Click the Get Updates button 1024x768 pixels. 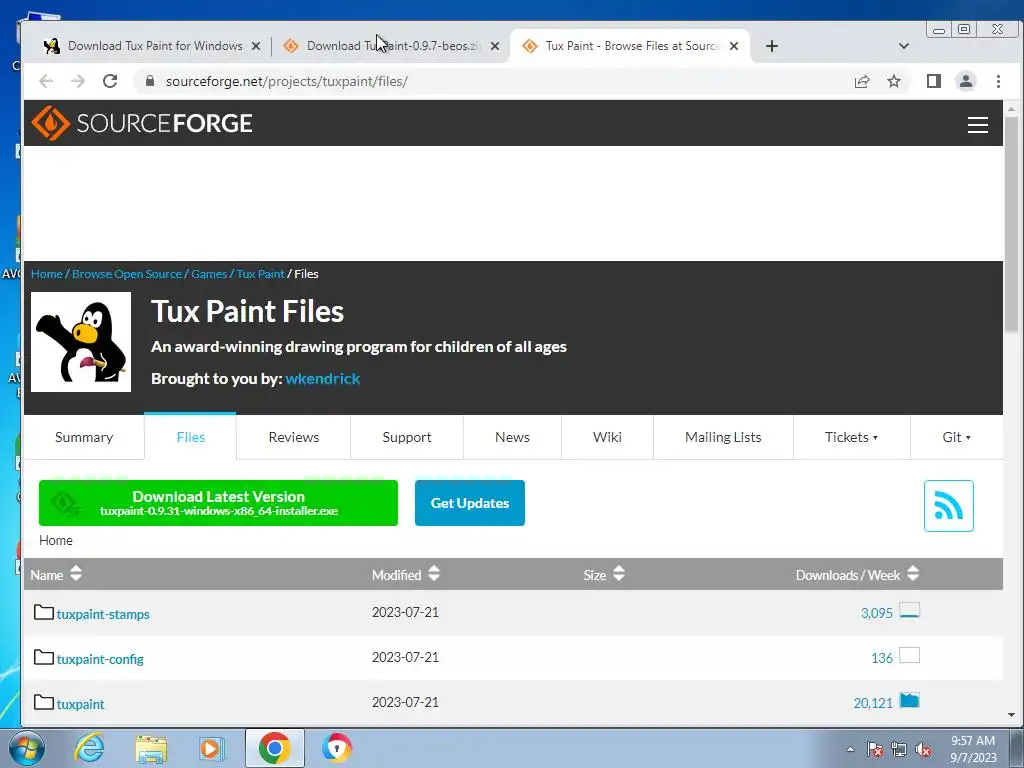pos(470,503)
